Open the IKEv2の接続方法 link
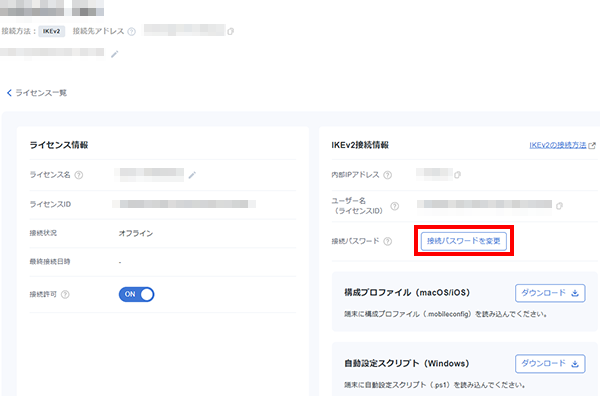 click(558, 145)
